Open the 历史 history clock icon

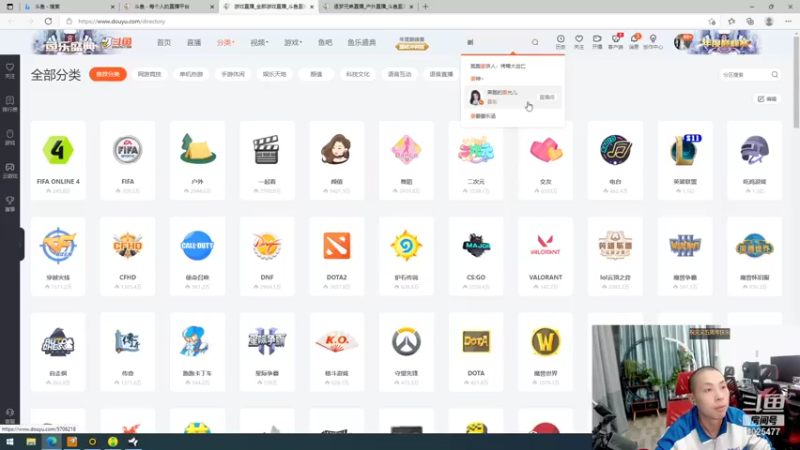[x=560, y=42]
